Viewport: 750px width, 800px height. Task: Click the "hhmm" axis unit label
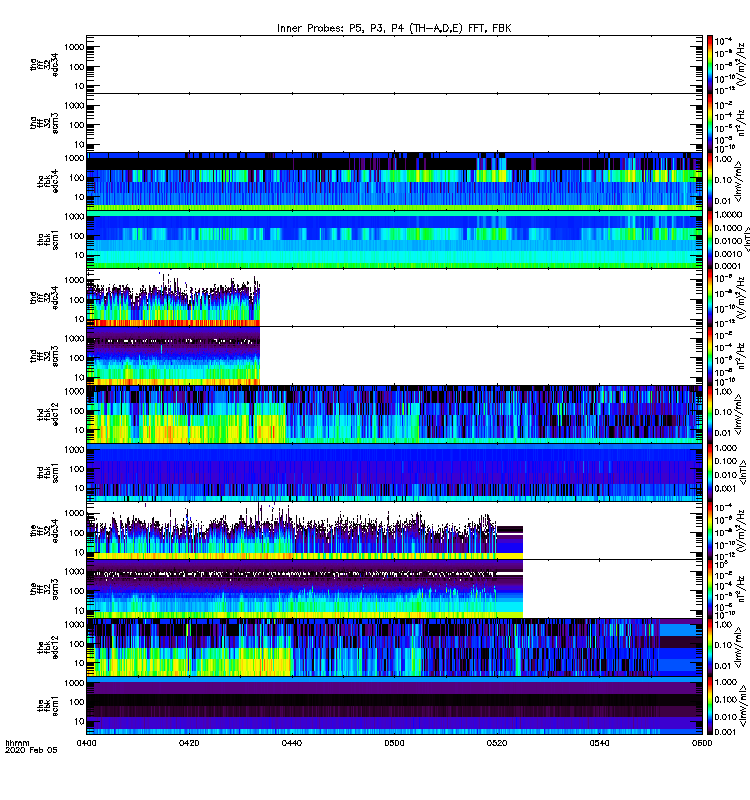point(17,743)
